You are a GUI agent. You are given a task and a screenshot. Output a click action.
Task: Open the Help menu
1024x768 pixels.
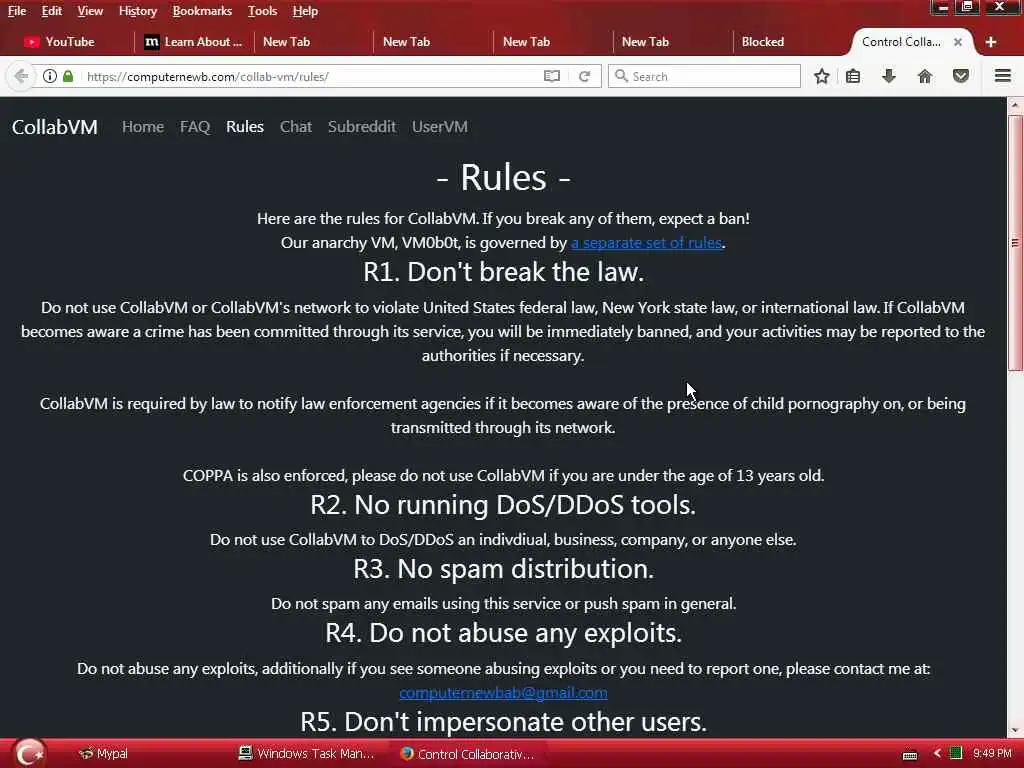tap(305, 11)
